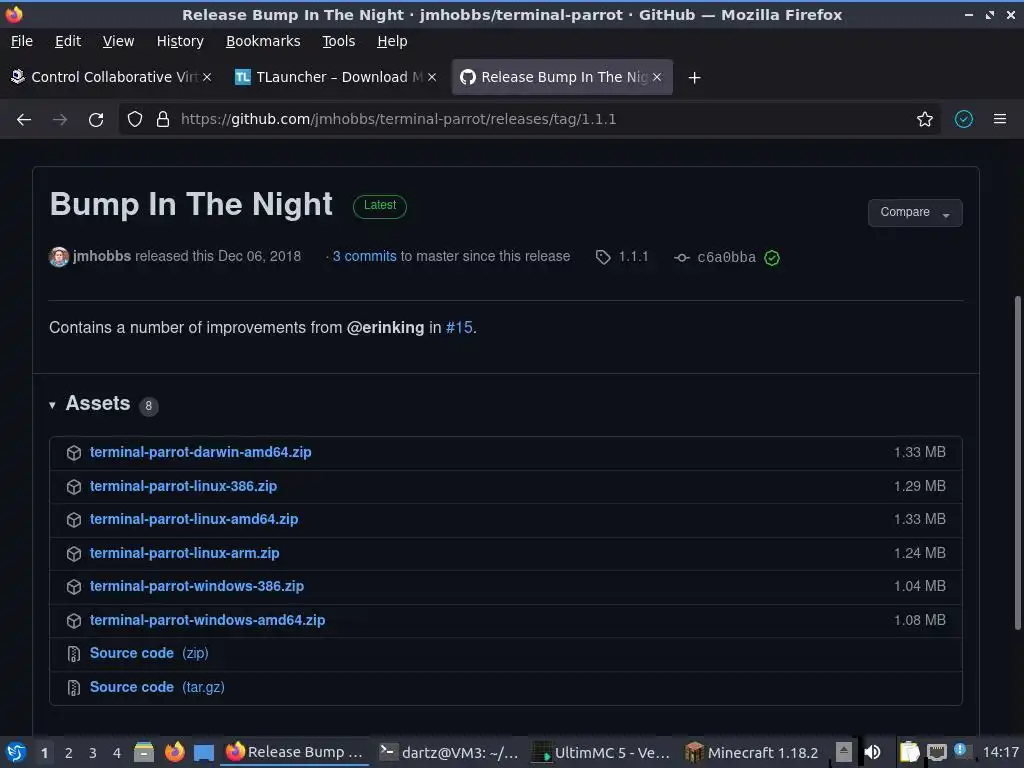Image resolution: width=1024 pixels, height=768 pixels.
Task: Download terminal-parrot-linux-386.zip
Action: (x=184, y=486)
